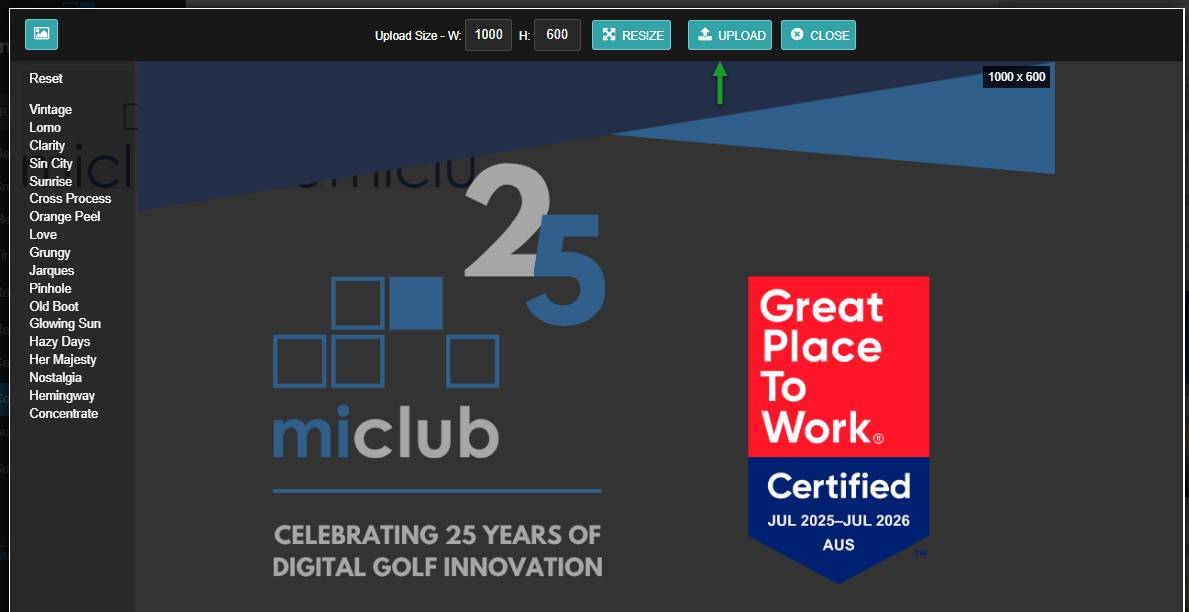This screenshot has height=612, width=1189.
Task: Choose the Love filter
Action: click(43, 234)
